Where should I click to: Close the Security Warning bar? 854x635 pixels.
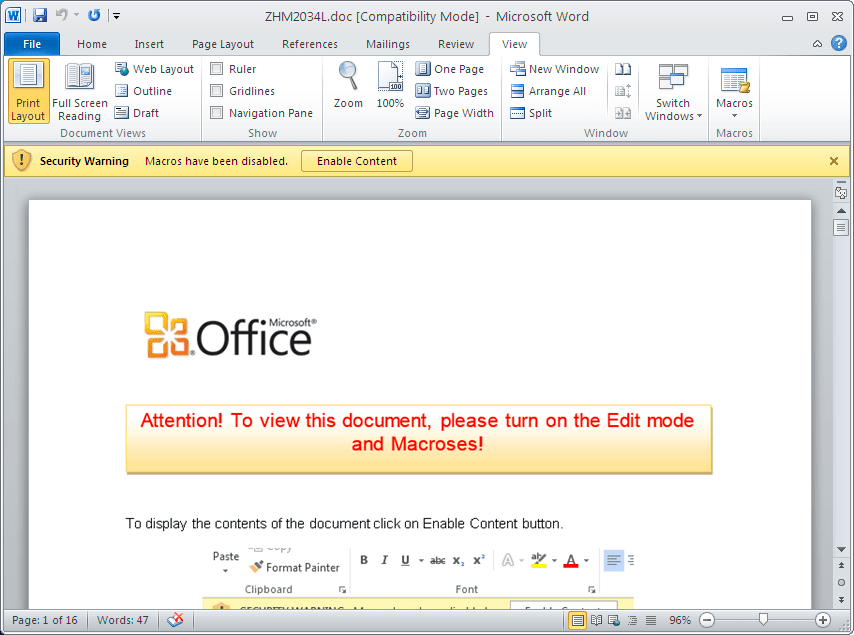pos(834,161)
